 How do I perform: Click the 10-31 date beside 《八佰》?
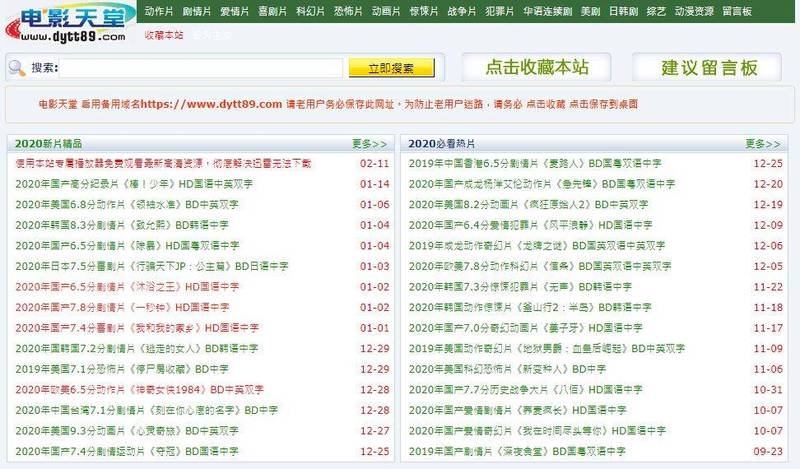(x=768, y=390)
